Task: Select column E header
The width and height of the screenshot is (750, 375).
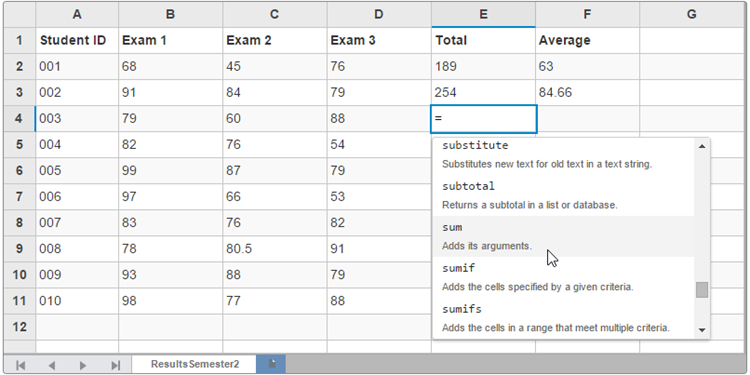Action: pyautogui.click(x=483, y=15)
